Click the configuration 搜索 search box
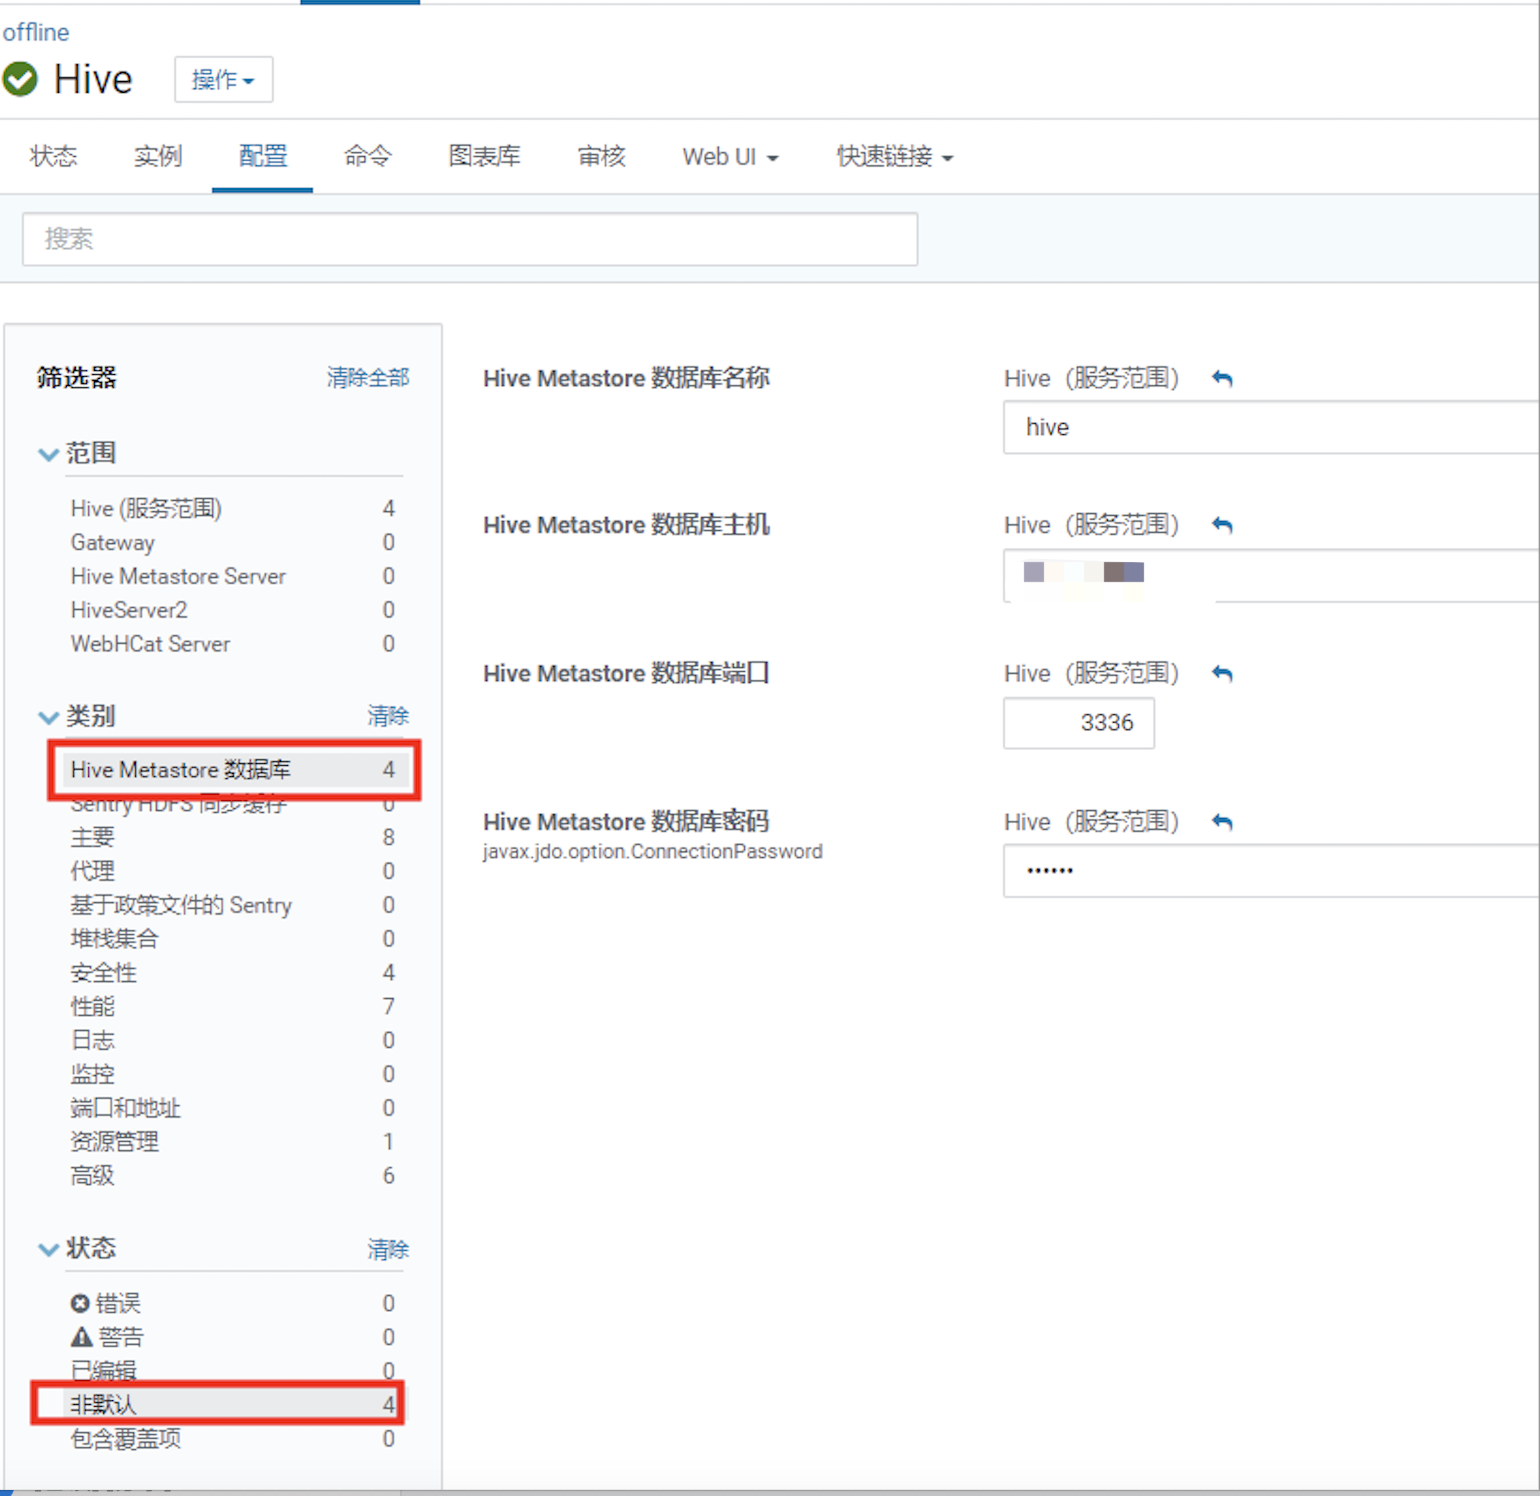Screen dimensions: 1540x1496 pos(470,239)
